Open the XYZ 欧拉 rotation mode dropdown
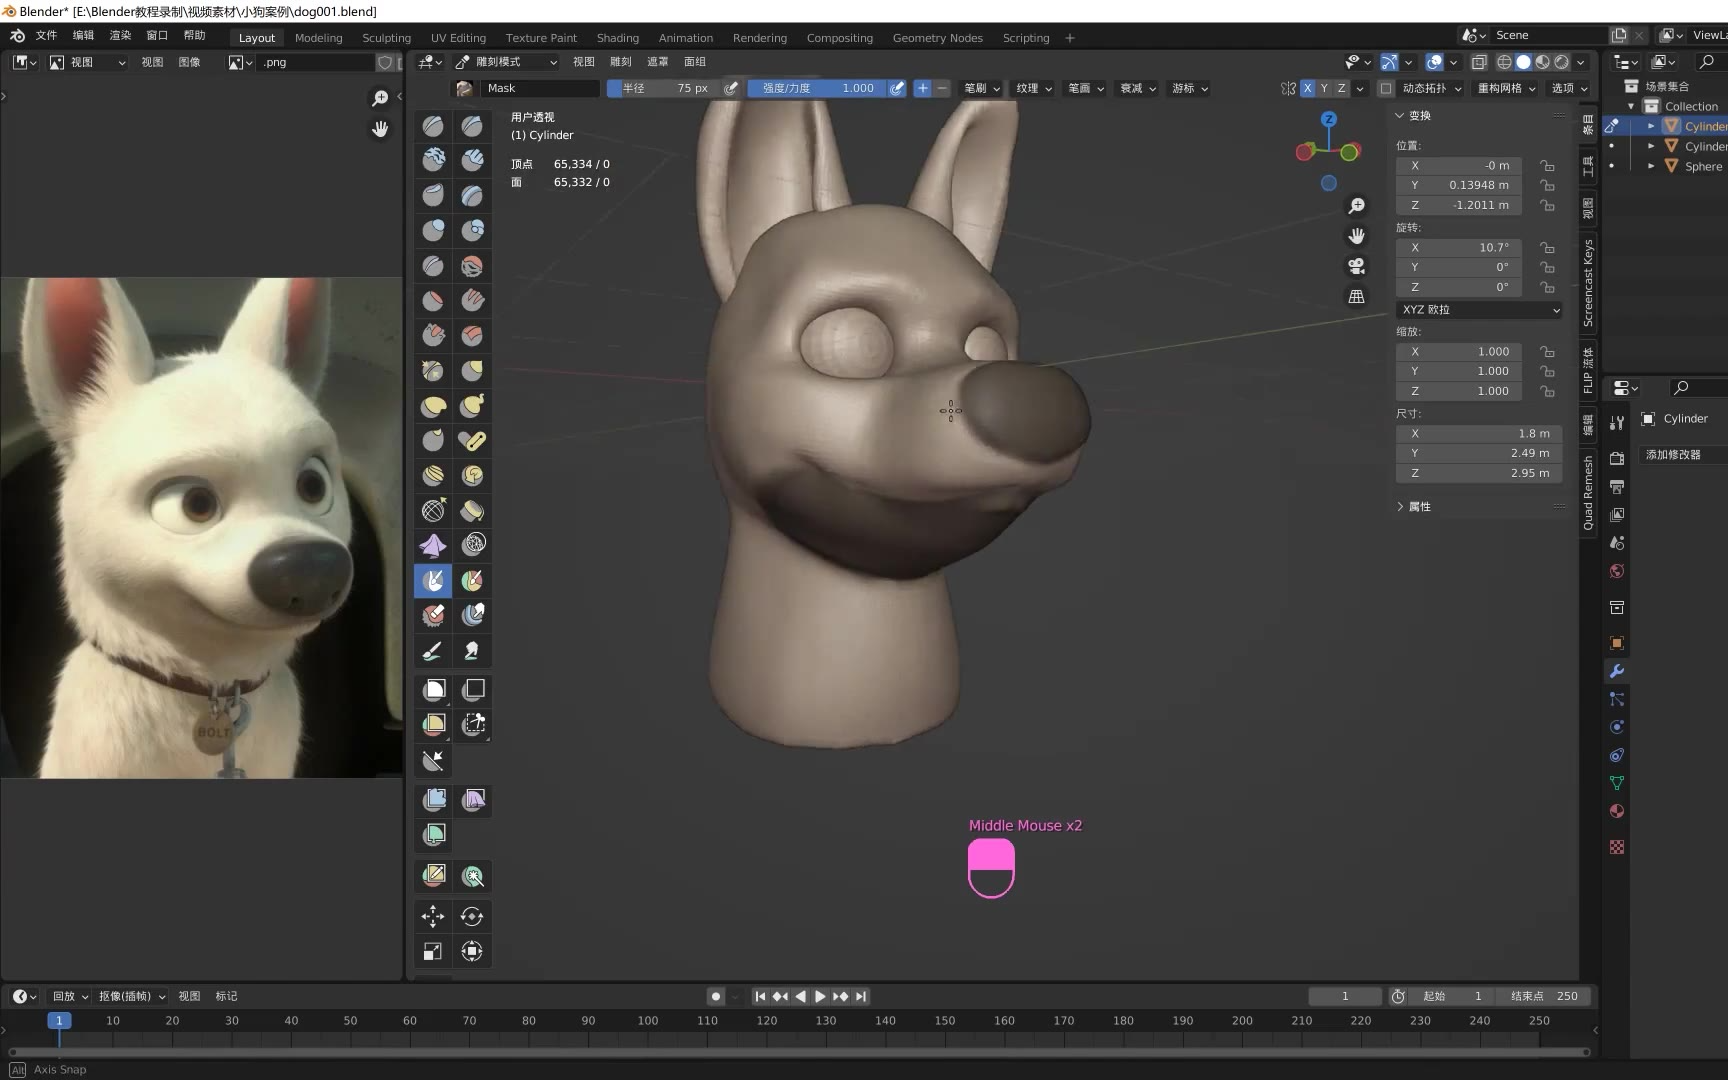 [x=1479, y=310]
